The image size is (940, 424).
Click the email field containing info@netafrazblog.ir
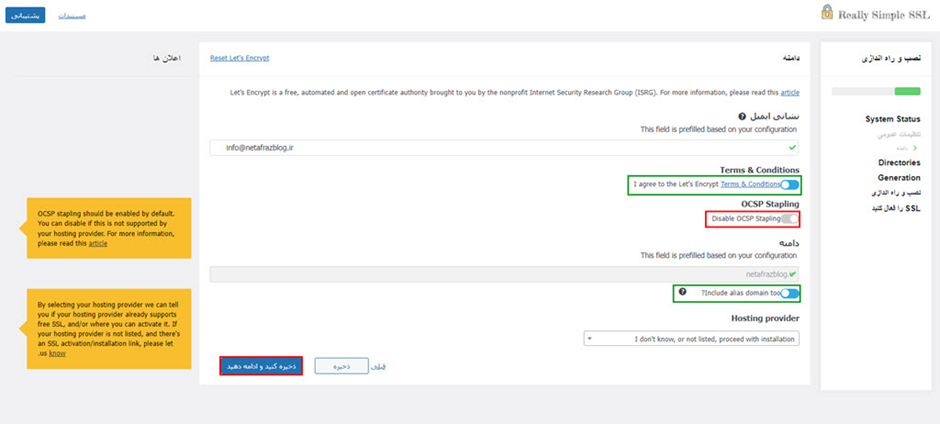point(504,148)
